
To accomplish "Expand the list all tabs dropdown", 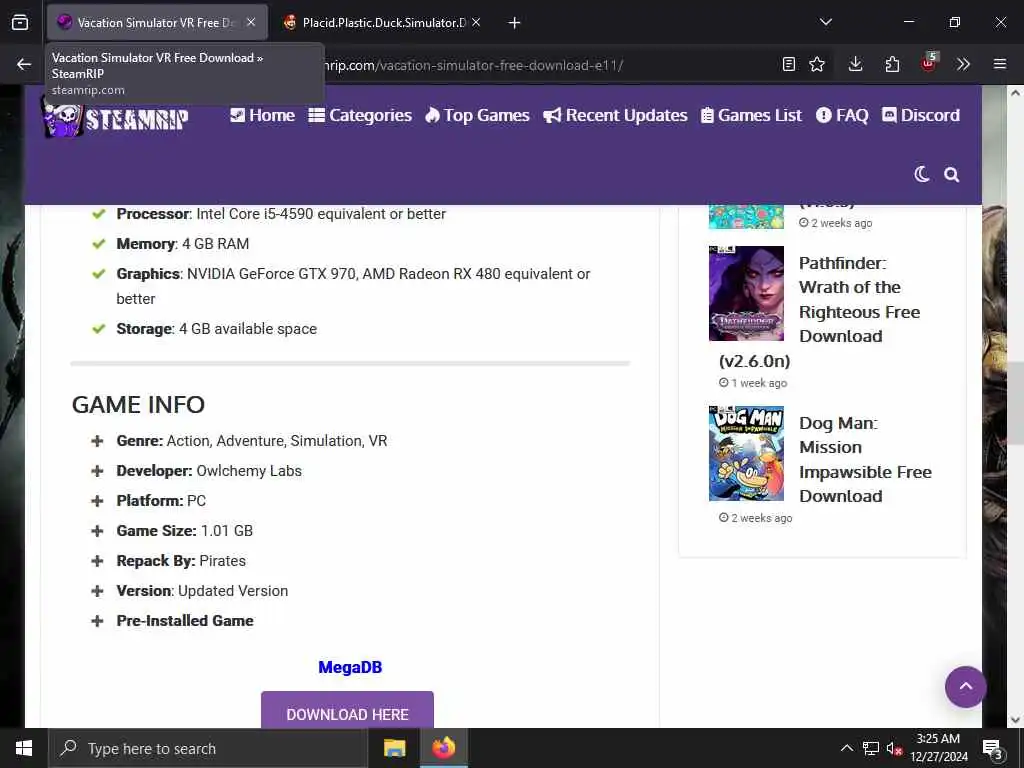I will 826,22.
